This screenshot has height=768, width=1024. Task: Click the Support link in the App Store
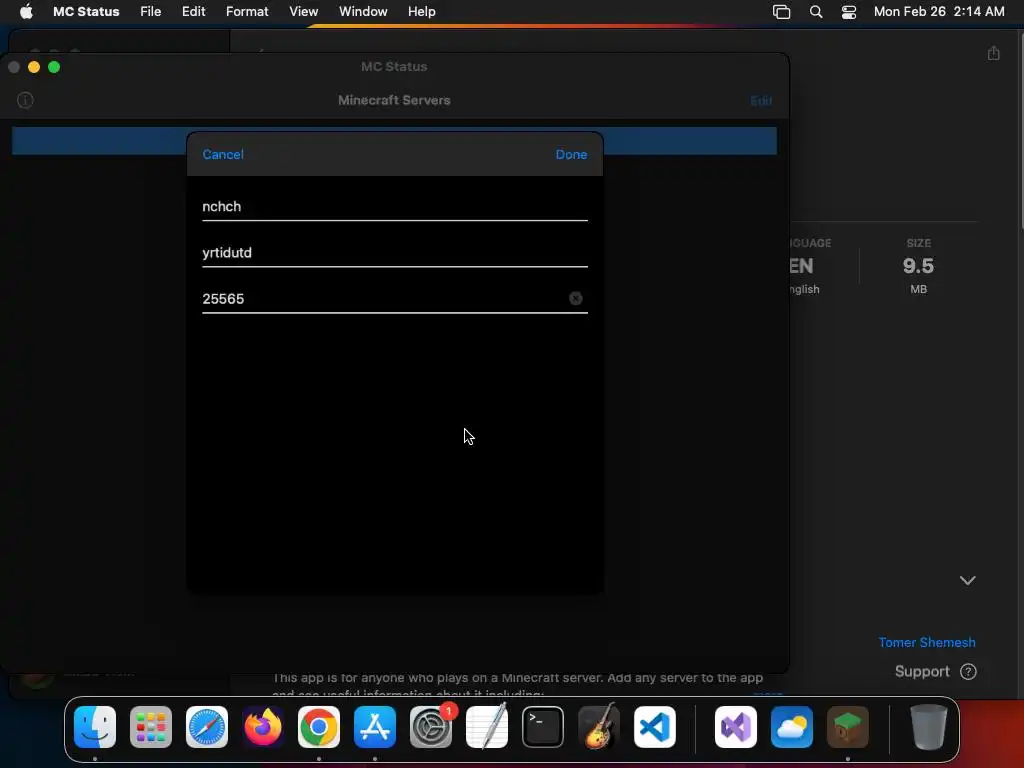point(935,671)
